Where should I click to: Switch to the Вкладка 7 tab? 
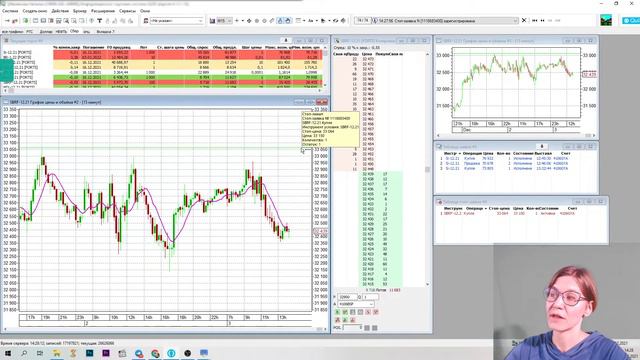point(105,31)
